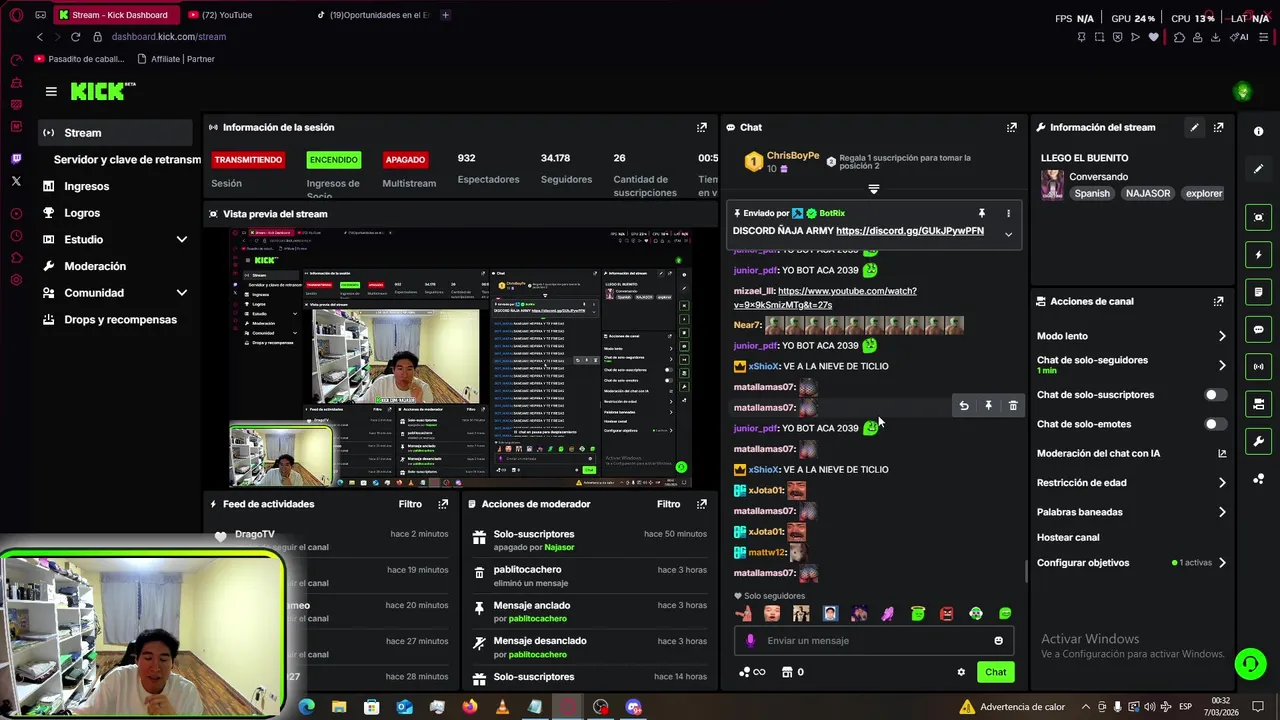This screenshot has height=720, width=1280.
Task: Open Firefox from the Windows taskbar
Action: pyautogui.click(x=469, y=707)
